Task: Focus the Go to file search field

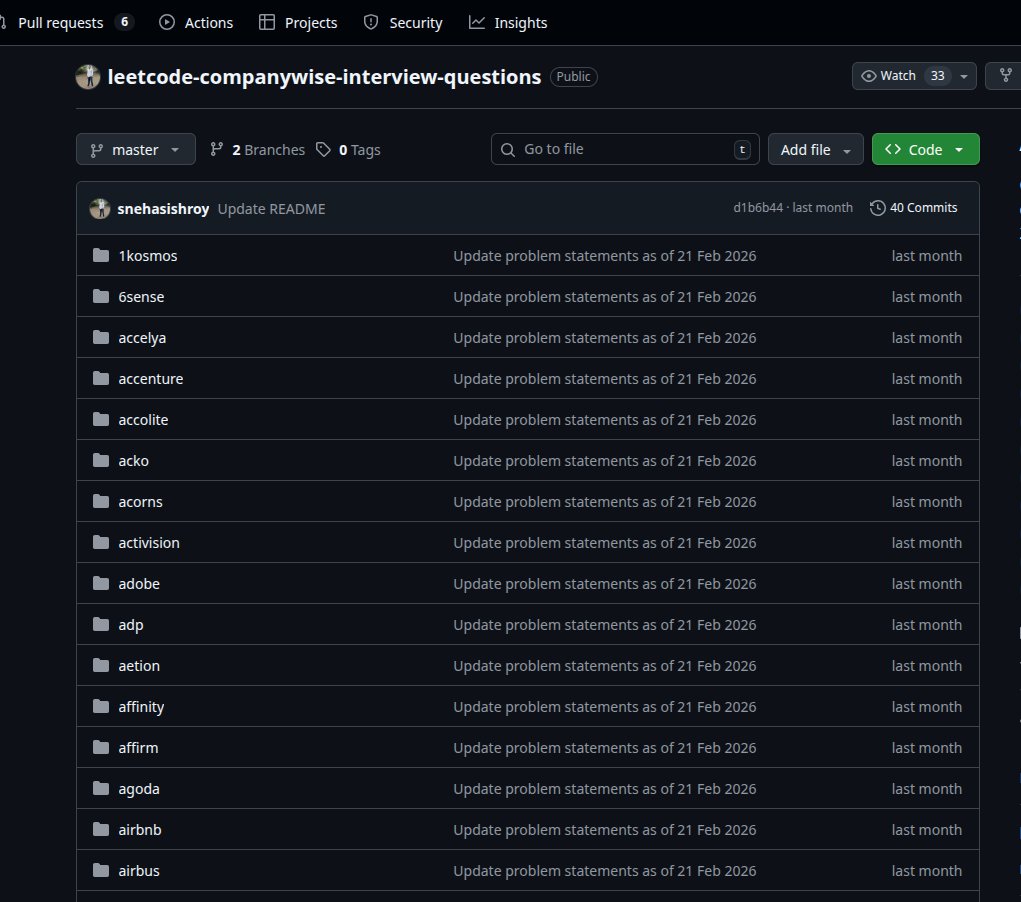Action: (625, 149)
